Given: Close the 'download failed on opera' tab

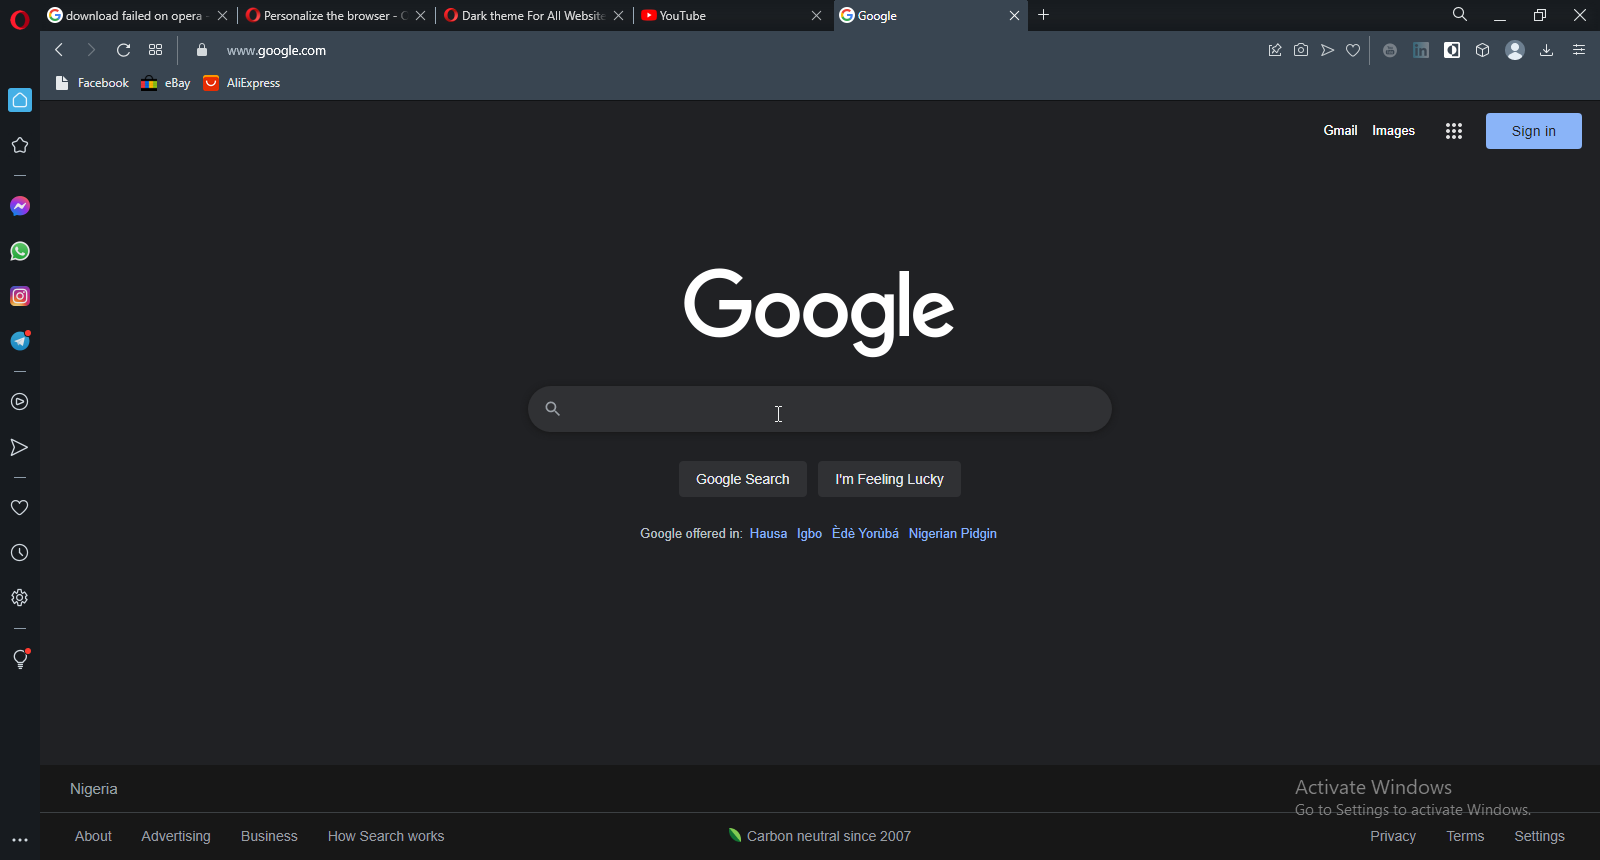Looking at the screenshot, I should coord(223,16).
